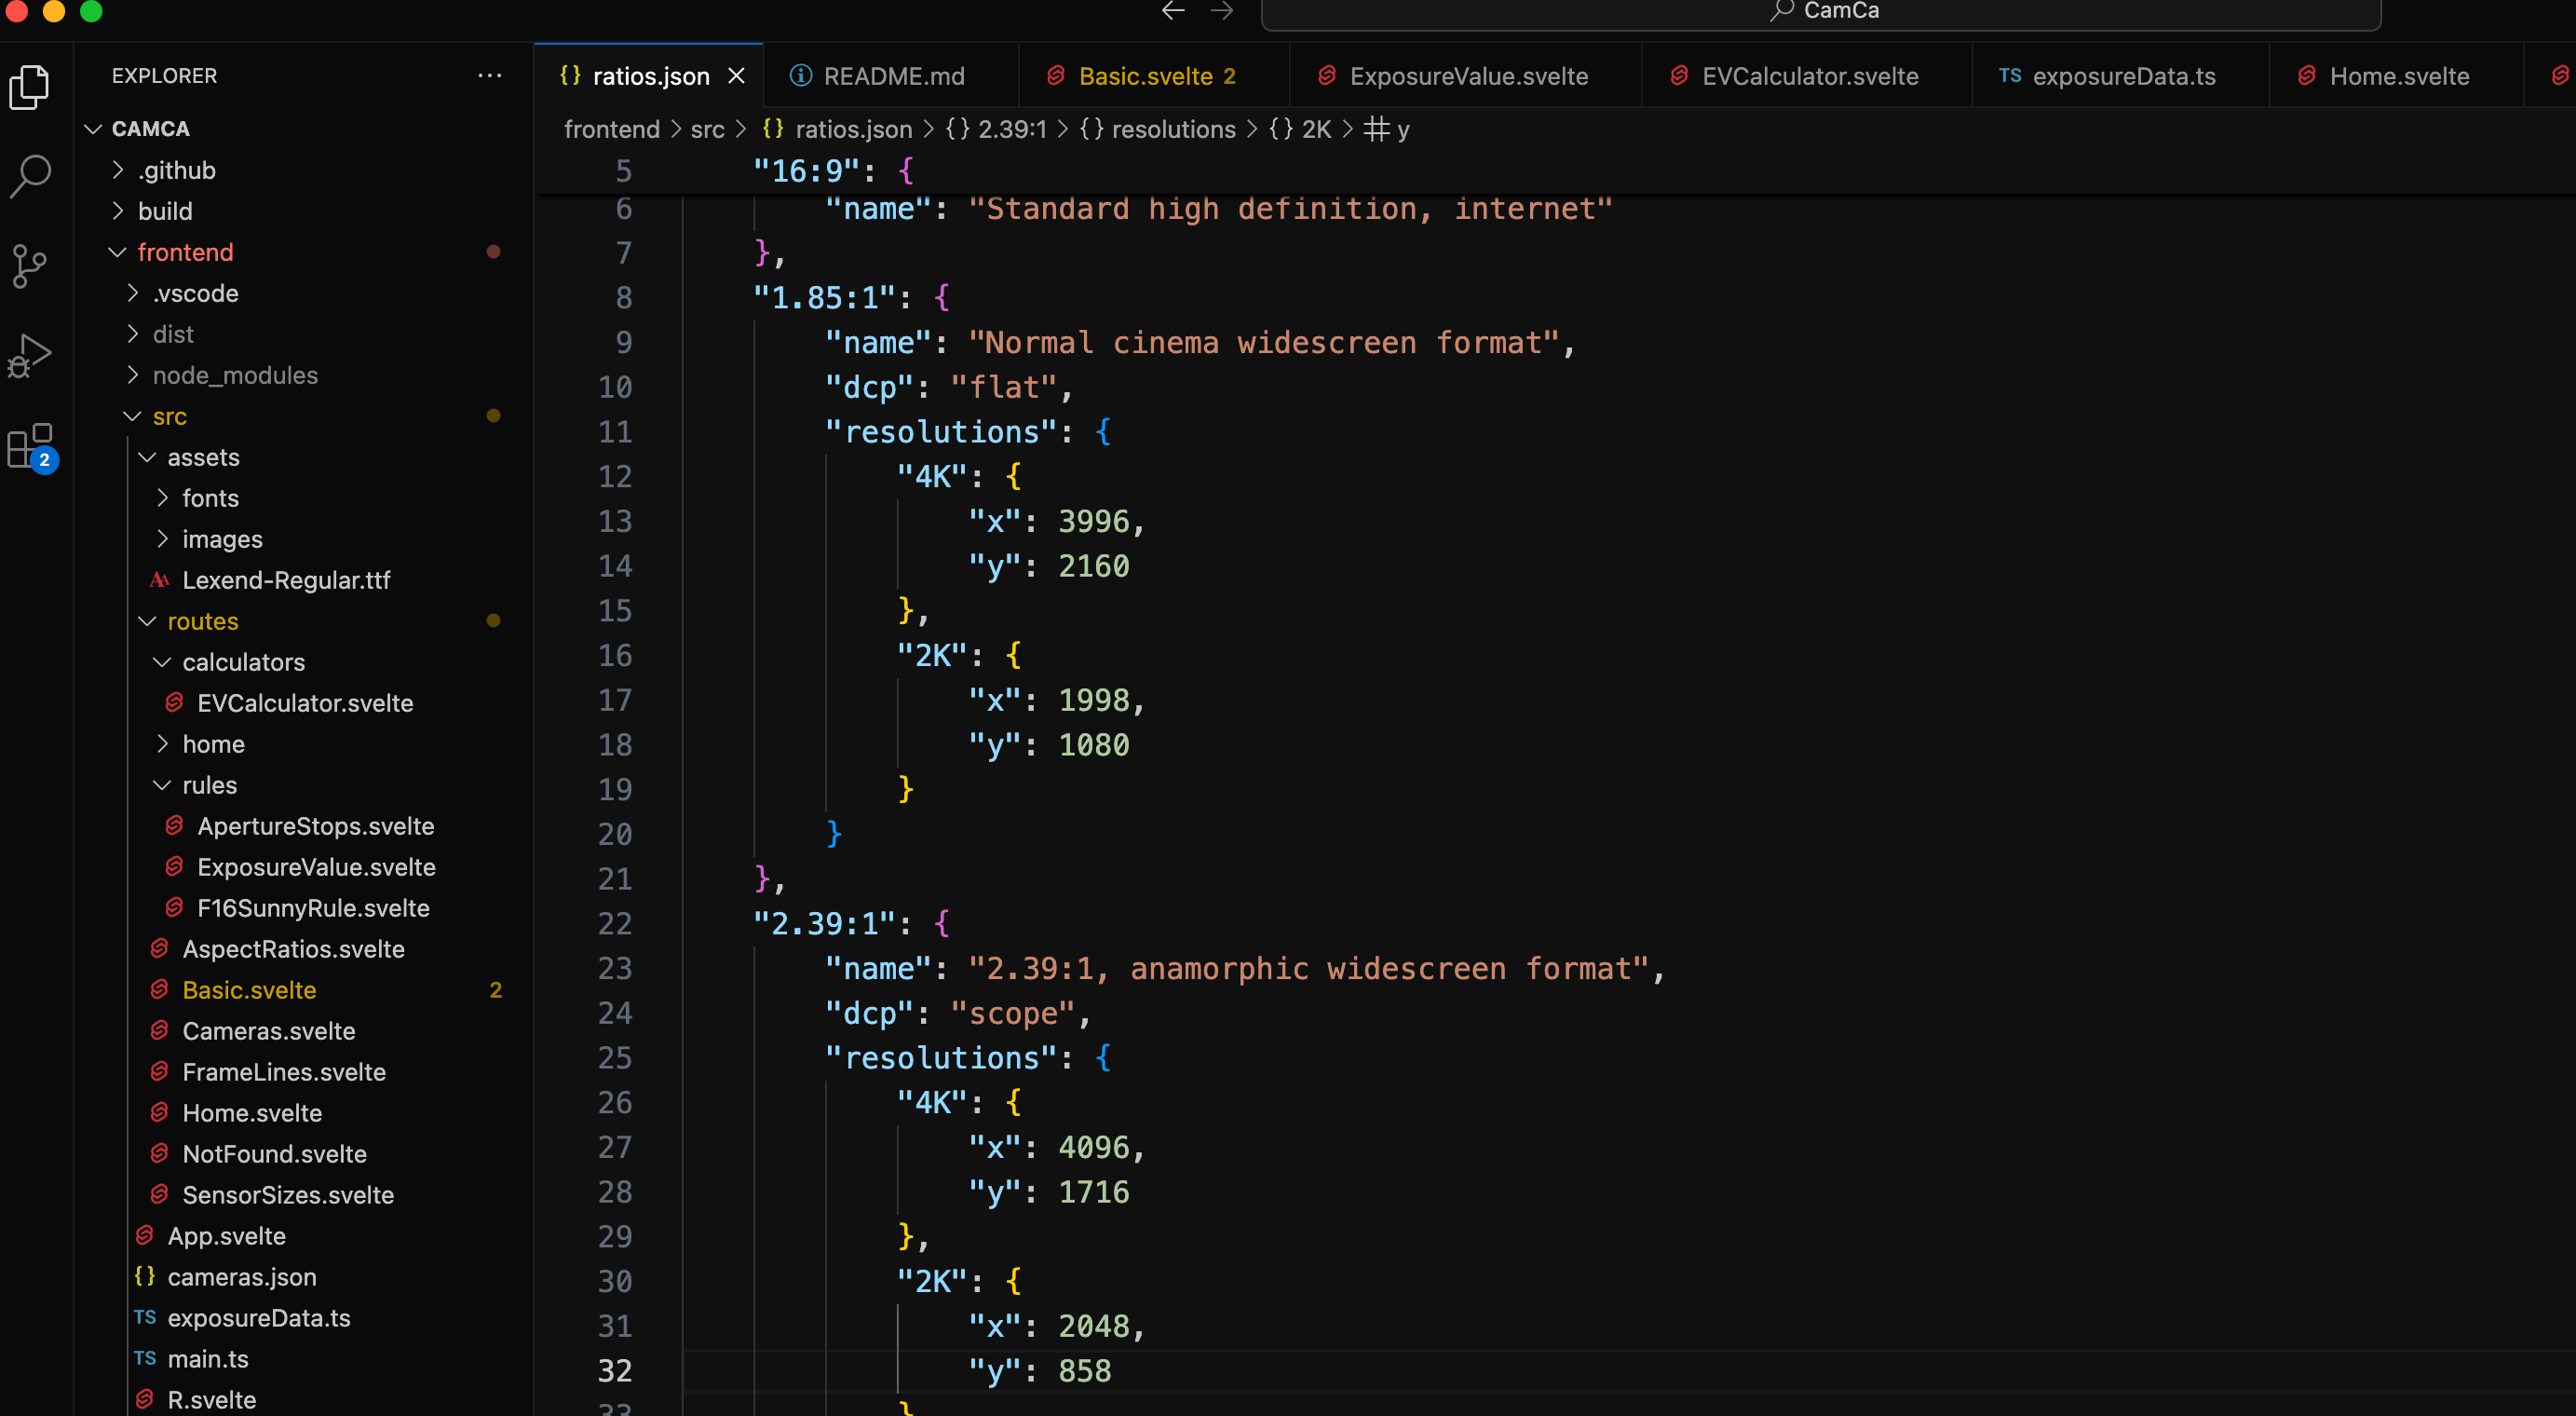Image resolution: width=2576 pixels, height=1416 pixels.
Task: Open the Explorer view icon
Action: [x=30, y=88]
